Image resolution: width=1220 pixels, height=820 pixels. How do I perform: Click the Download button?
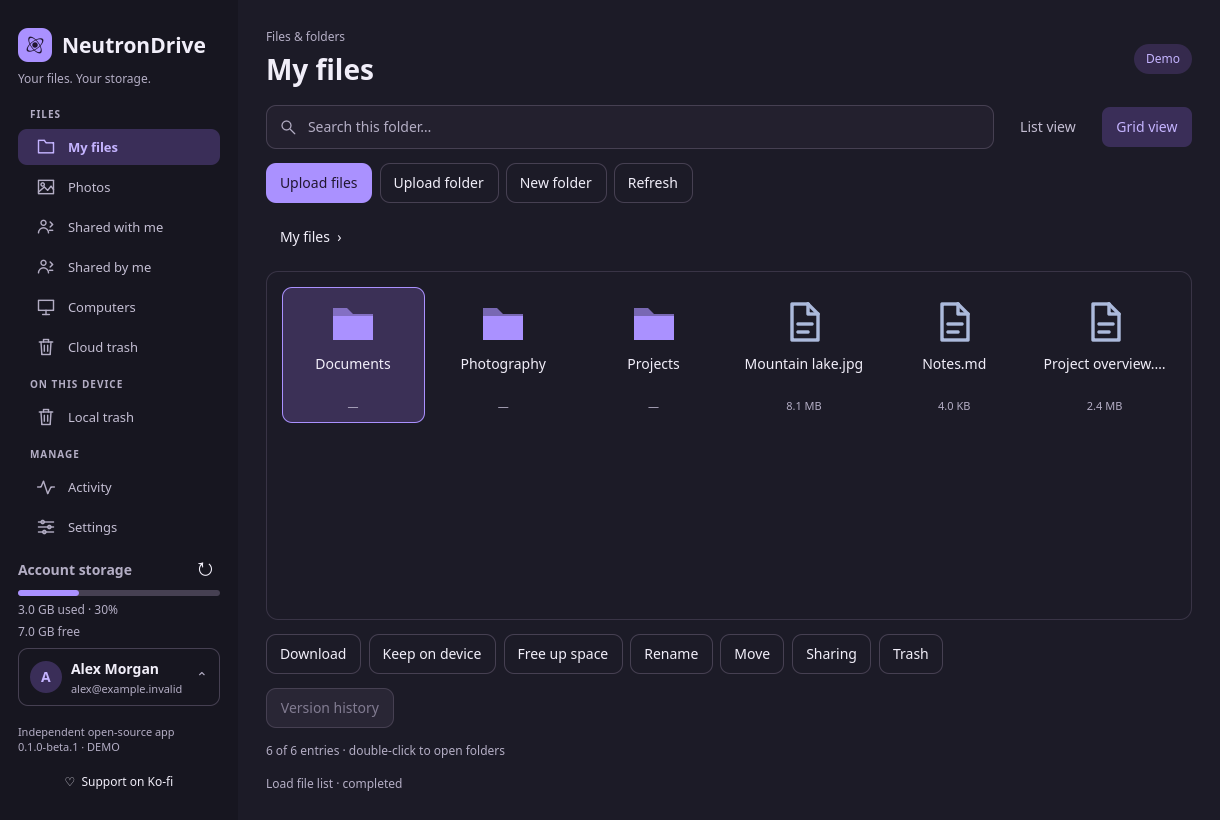tap(313, 654)
